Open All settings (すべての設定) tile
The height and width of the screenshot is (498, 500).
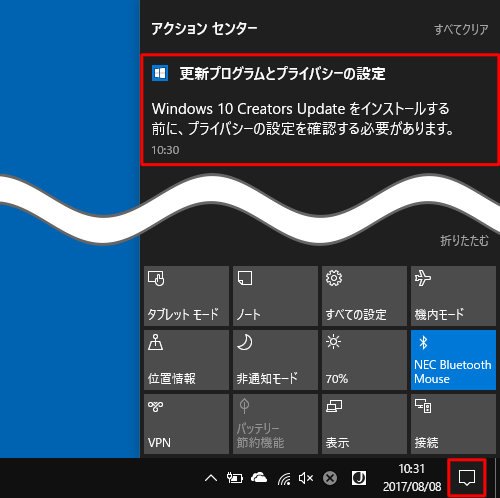pos(364,296)
